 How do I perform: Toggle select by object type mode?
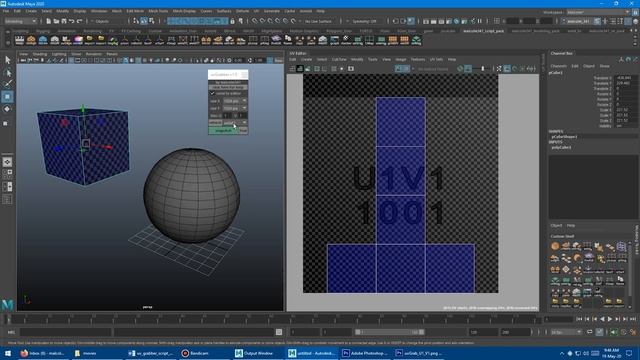tap(144, 21)
